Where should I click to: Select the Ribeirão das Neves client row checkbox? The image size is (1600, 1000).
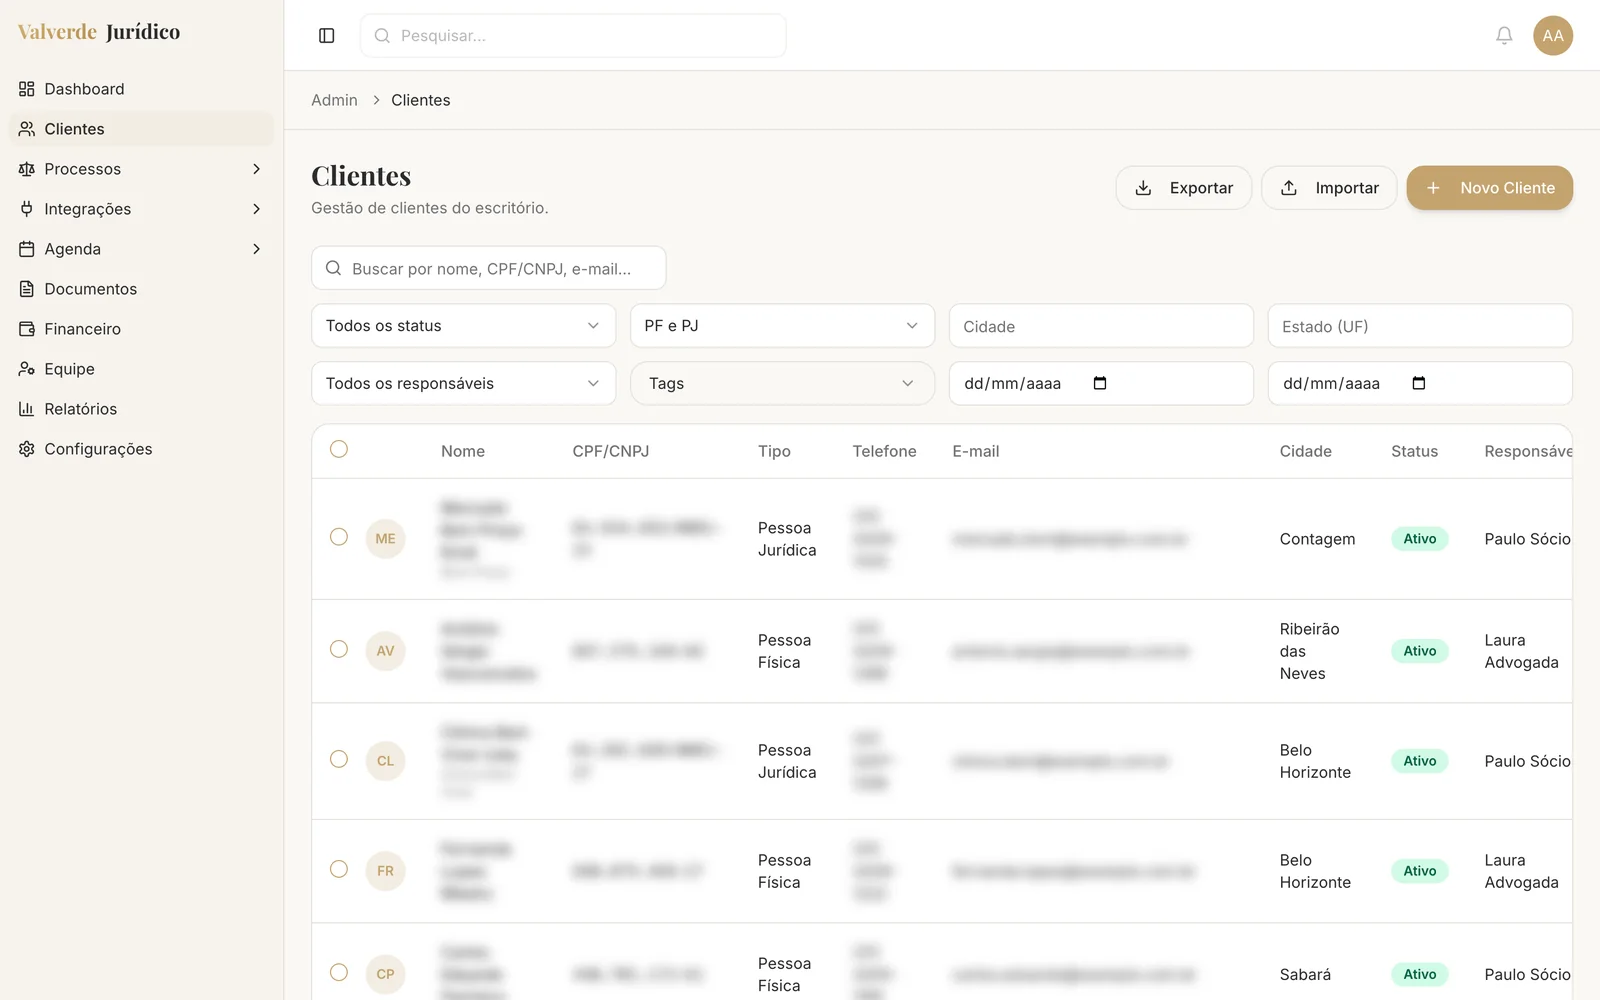pos(339,649)
